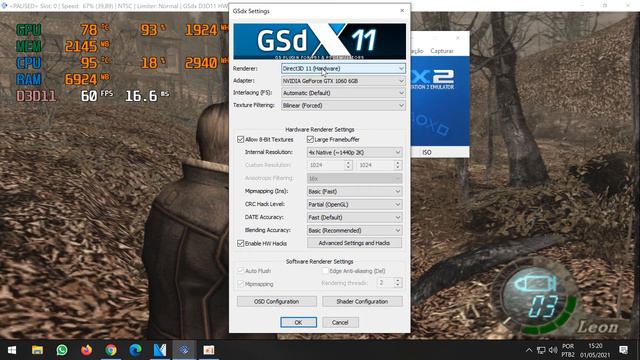Click the GSdx 11 logo banner

(320, 41)
